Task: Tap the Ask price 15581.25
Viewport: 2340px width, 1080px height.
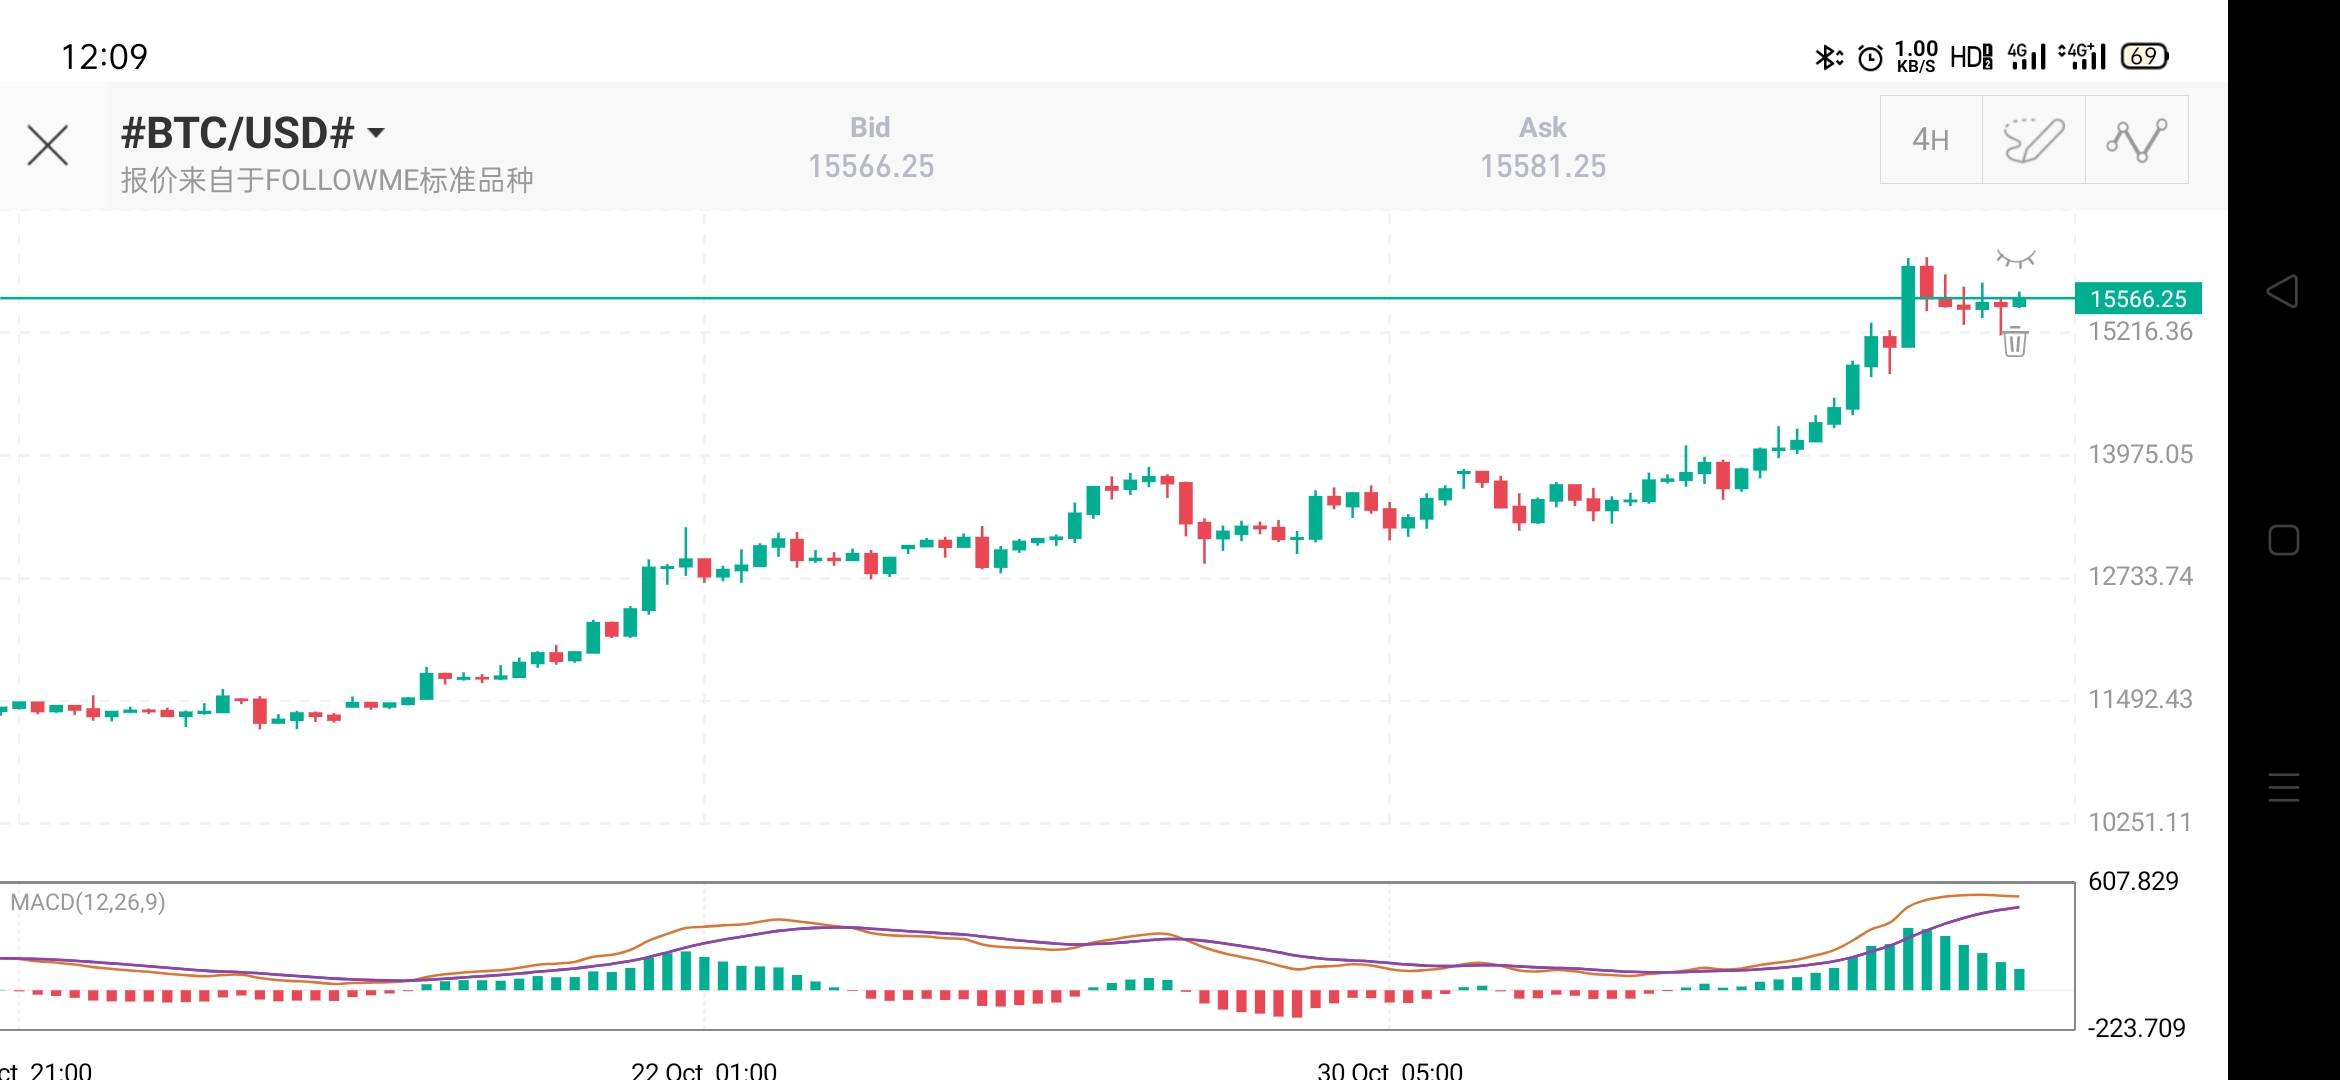Action: tap(1542, 166)
